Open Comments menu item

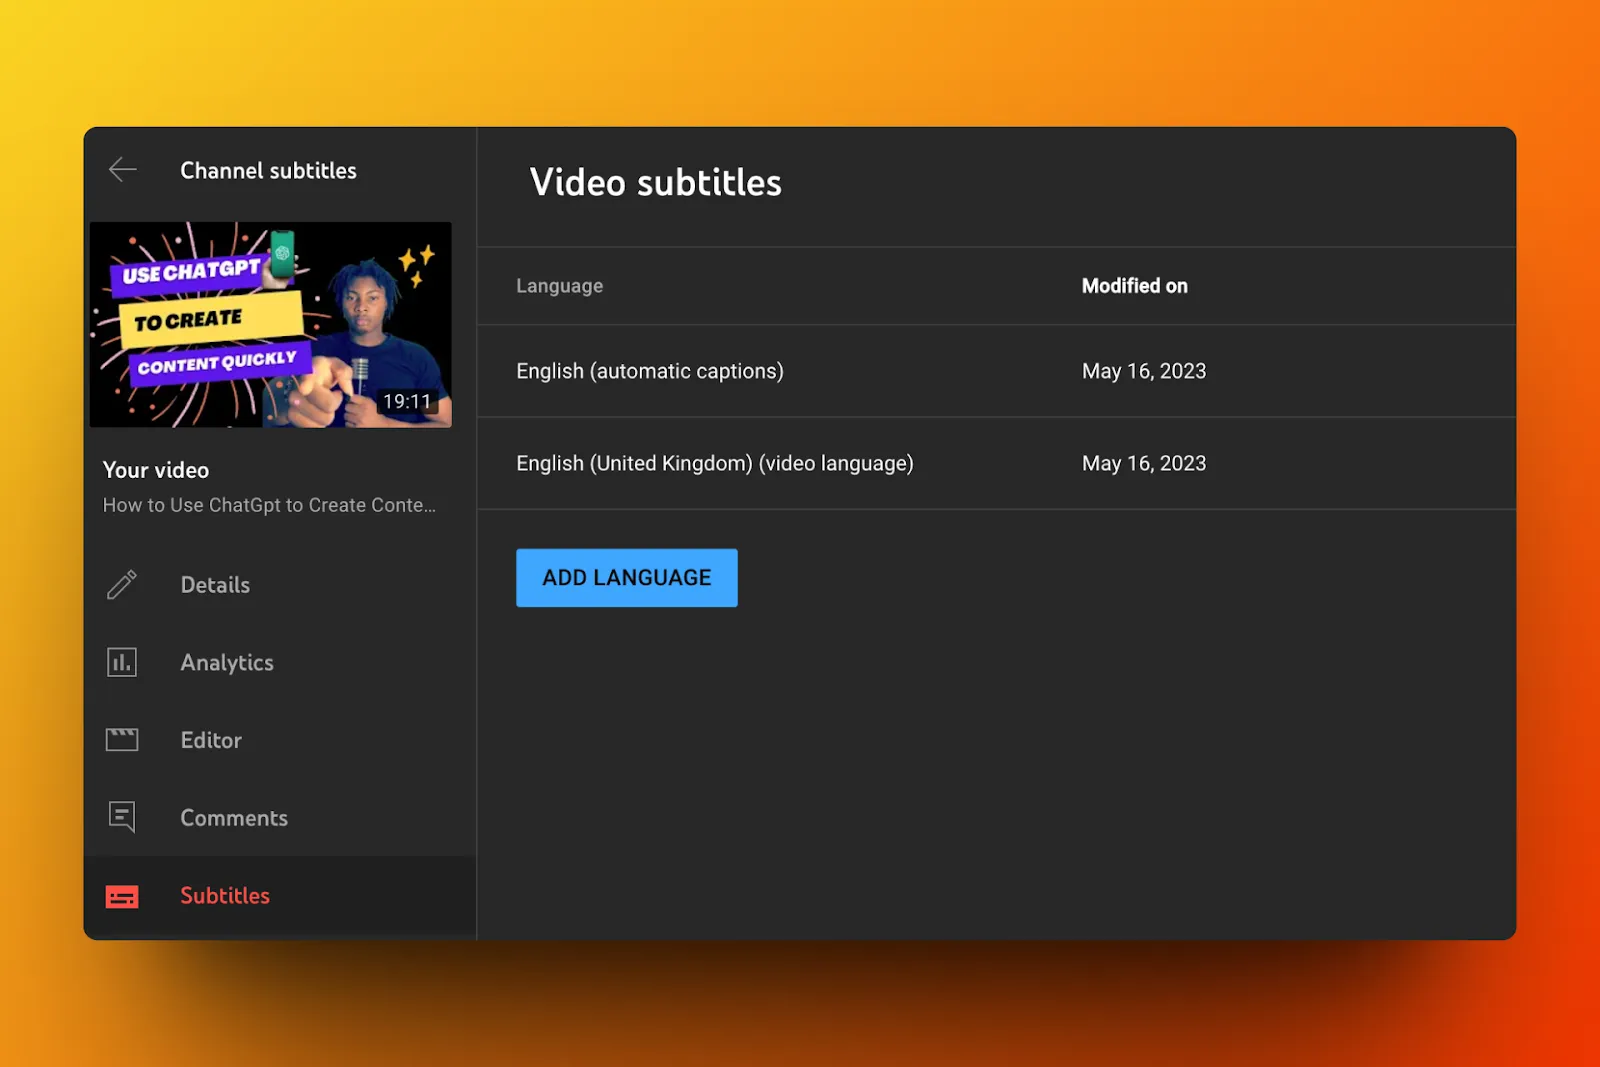(234, 818)
